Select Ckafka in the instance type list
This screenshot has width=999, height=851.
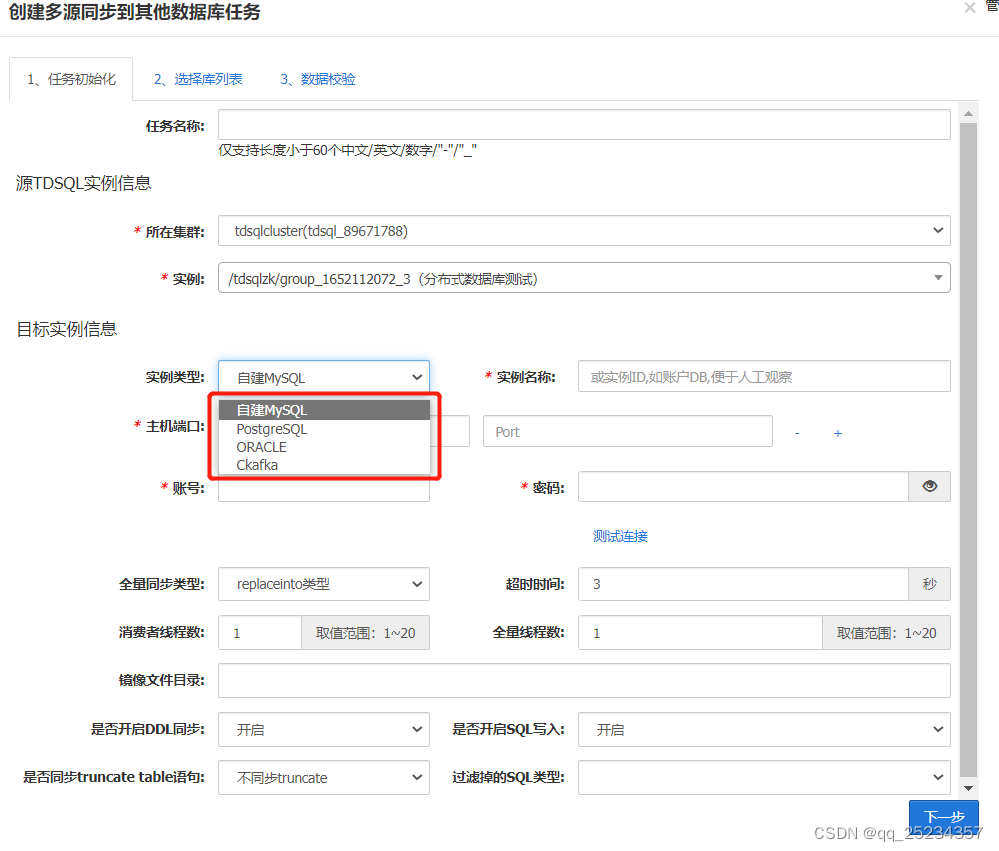point(271,465)
